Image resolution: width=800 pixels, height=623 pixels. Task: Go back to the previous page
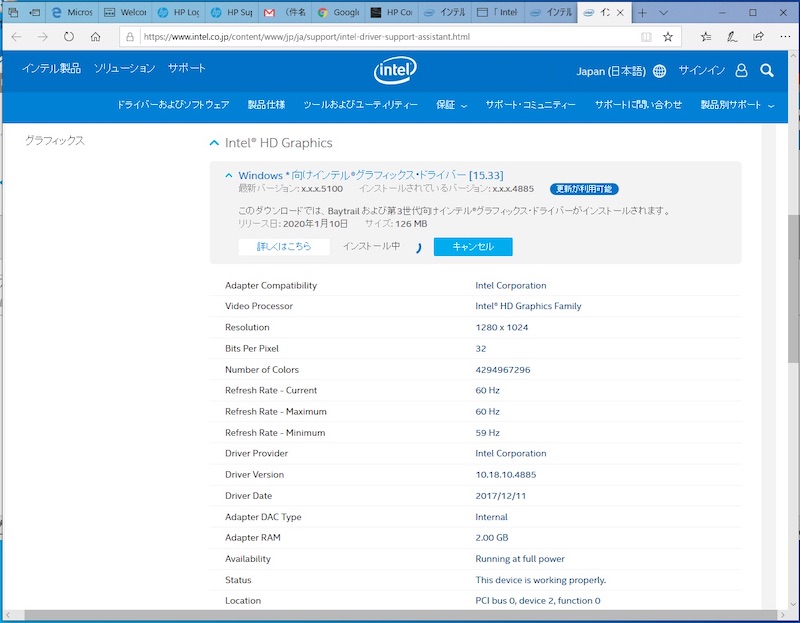tap(16, 37)
